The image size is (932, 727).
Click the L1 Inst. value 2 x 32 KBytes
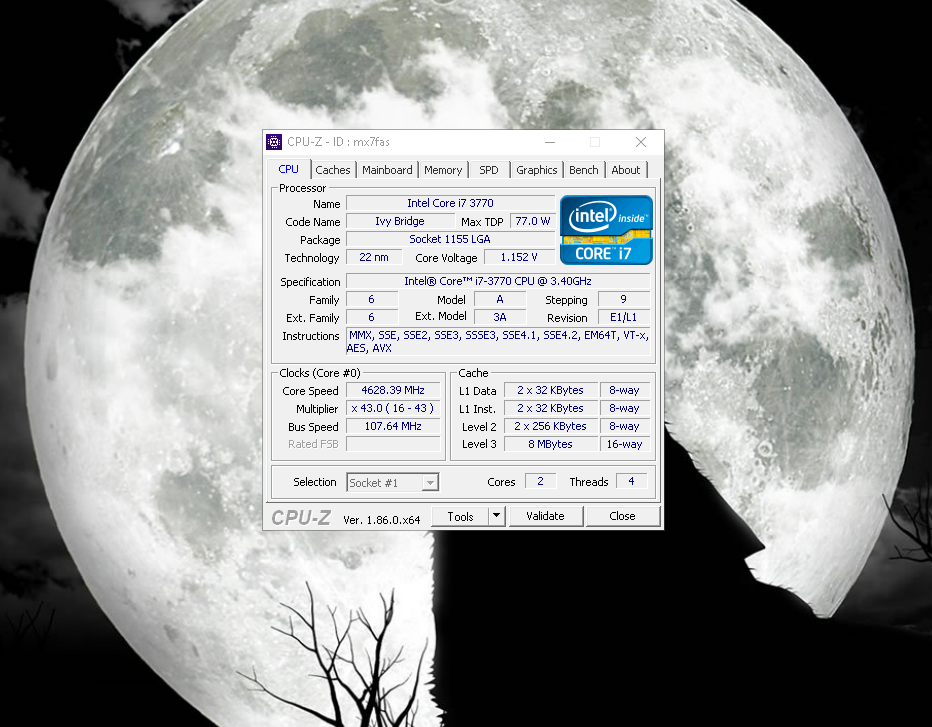coord(550,408)
